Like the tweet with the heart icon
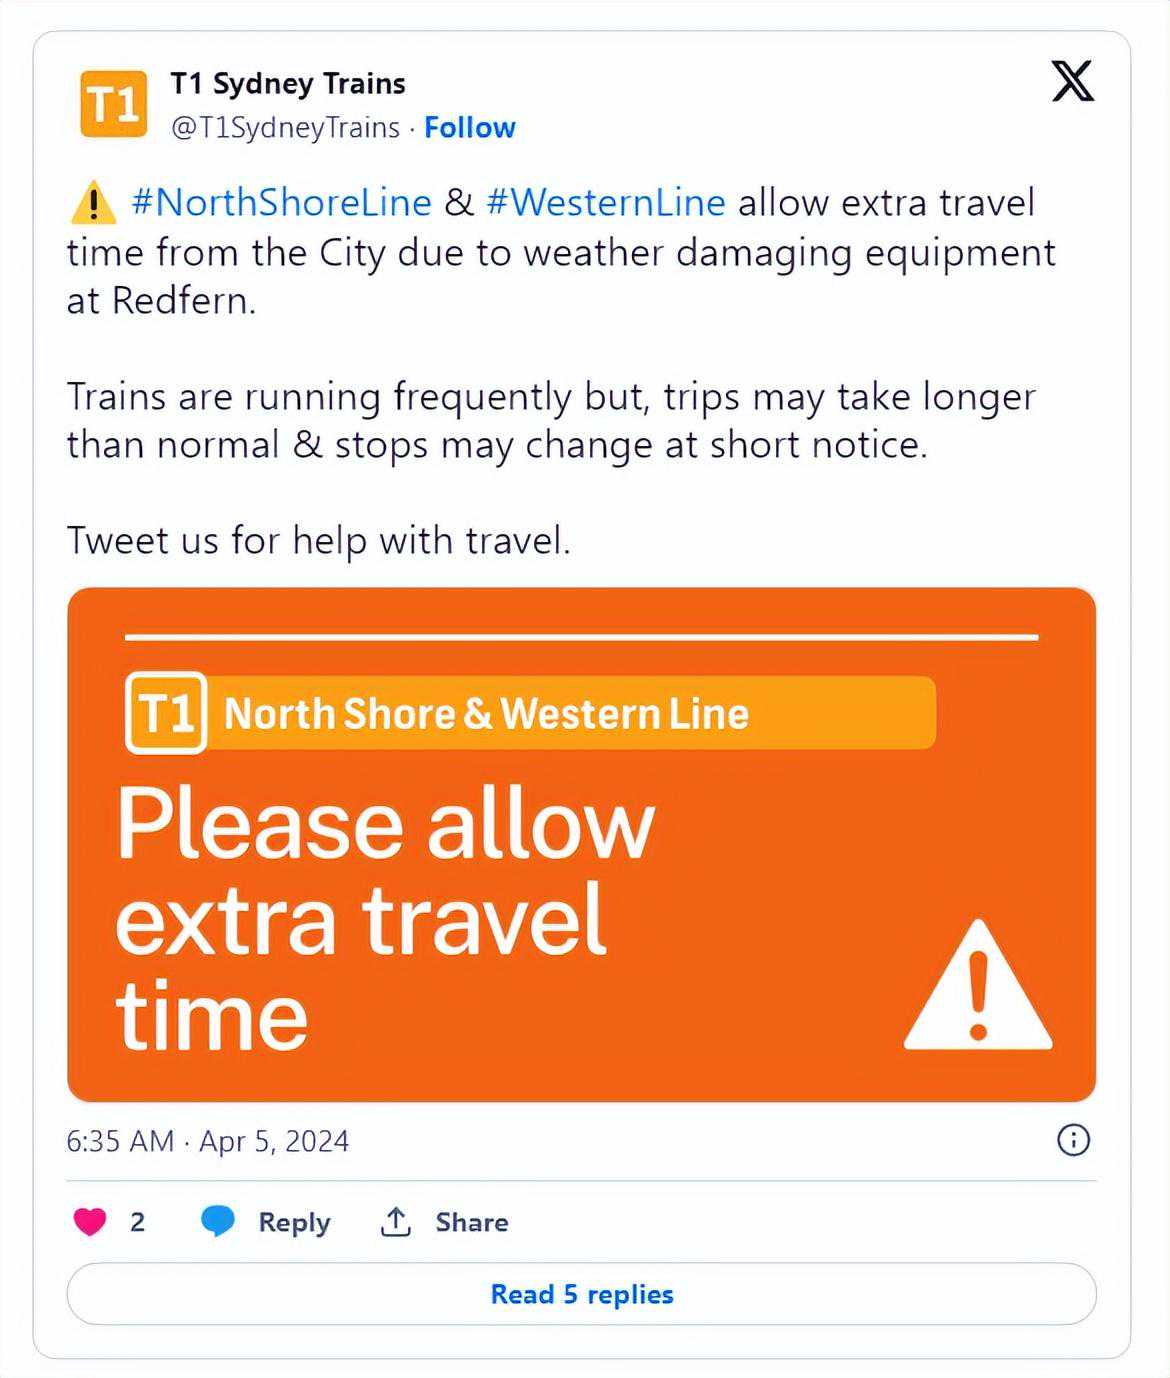The width and height of the screenshot is (1170, 1378). tap(90, 1221)
